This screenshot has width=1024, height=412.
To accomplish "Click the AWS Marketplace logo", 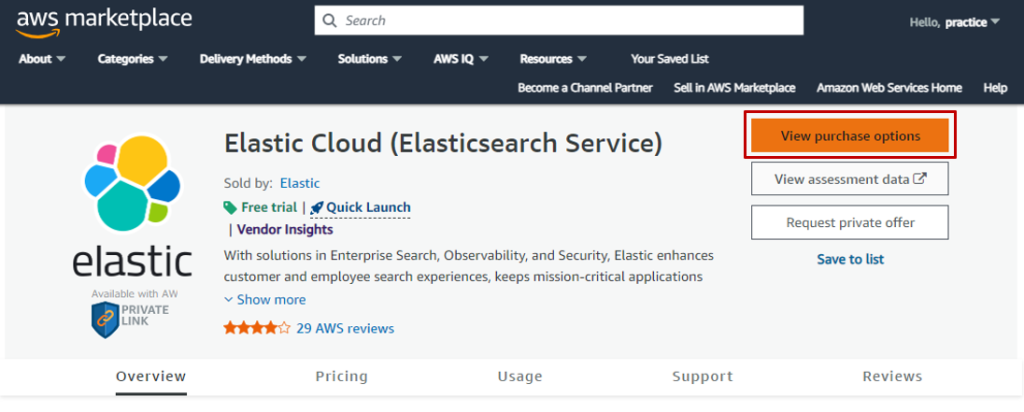I will pyautogui.click(x=104, y=21).
